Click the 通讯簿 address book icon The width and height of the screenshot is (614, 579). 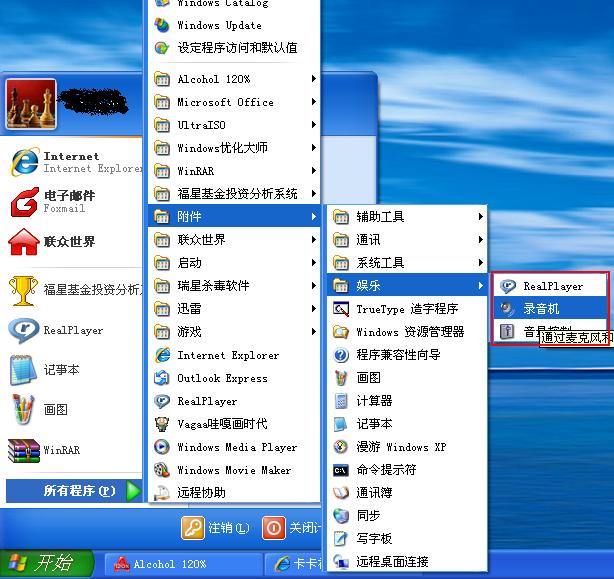[341, 493]
